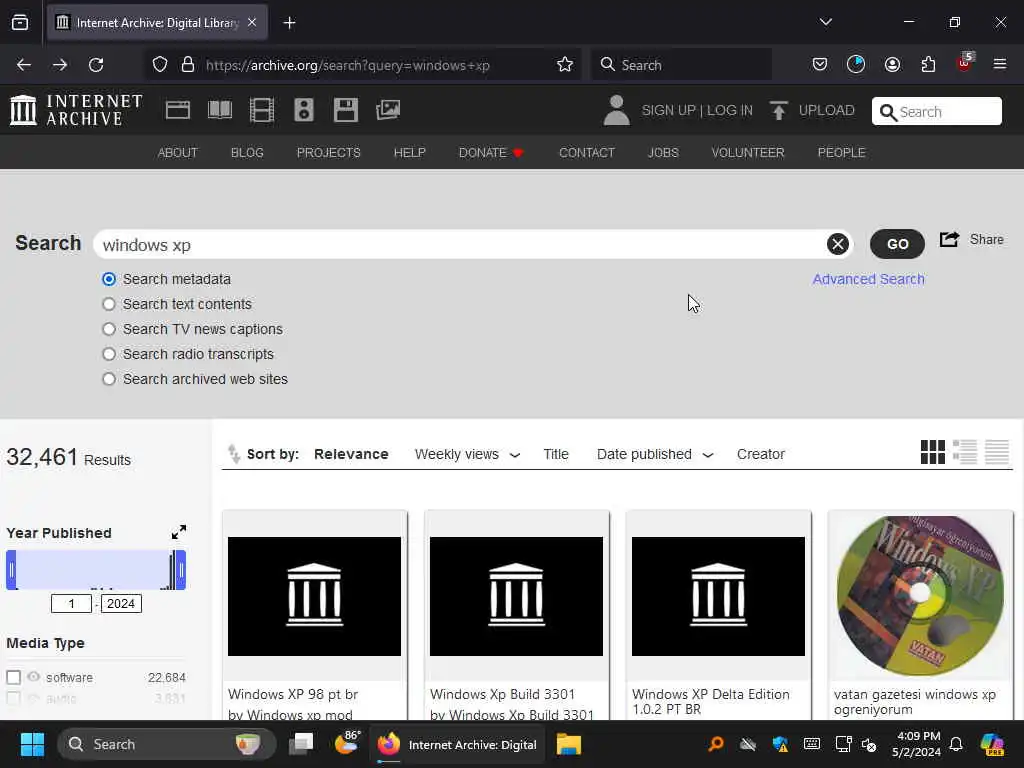Open the Software floppy disk icon
1024x768 pixels.
(x=345, y=110)
